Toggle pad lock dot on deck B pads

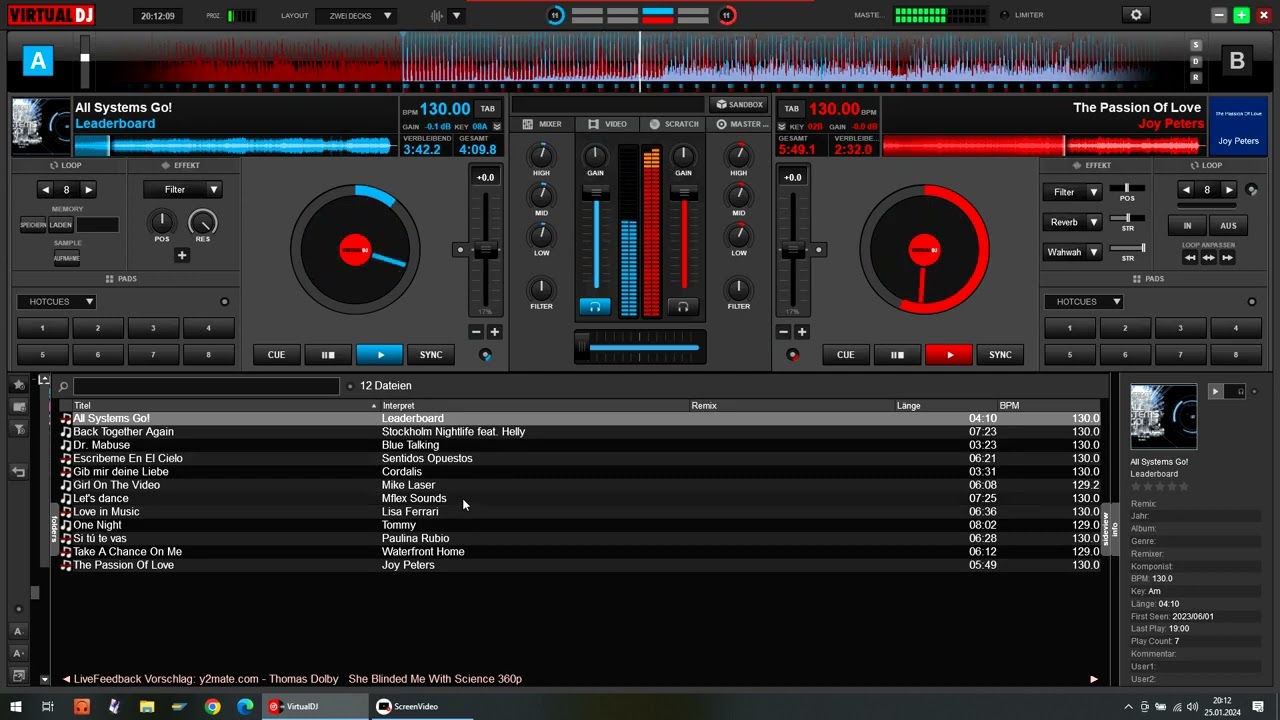(x=1252, y=302)
